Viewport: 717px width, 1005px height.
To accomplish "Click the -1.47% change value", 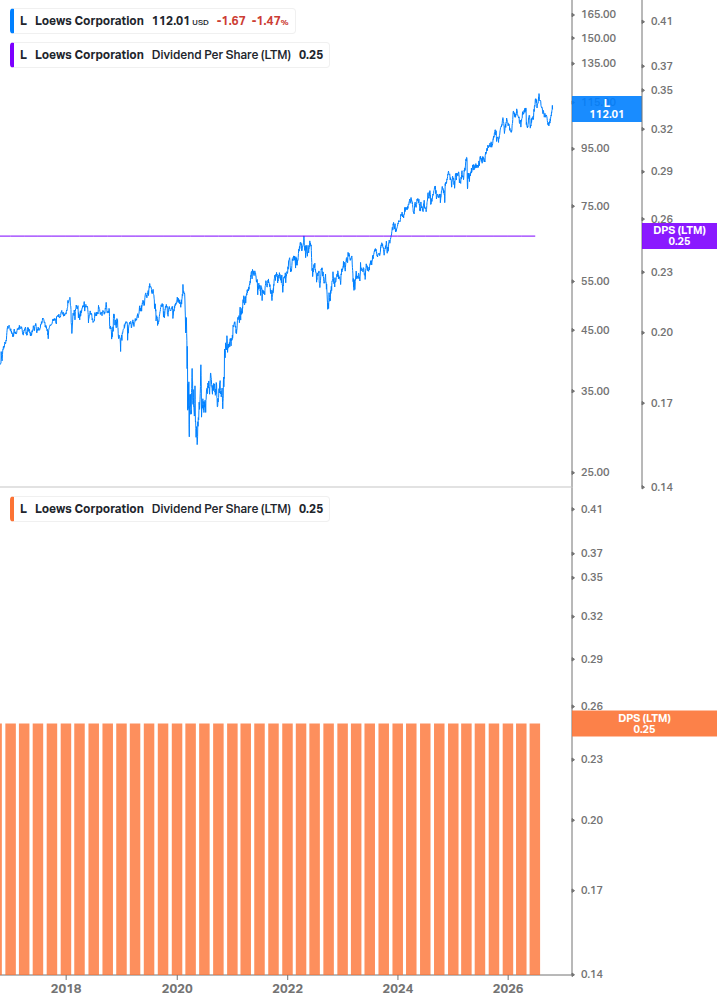I will pos(270,21).
